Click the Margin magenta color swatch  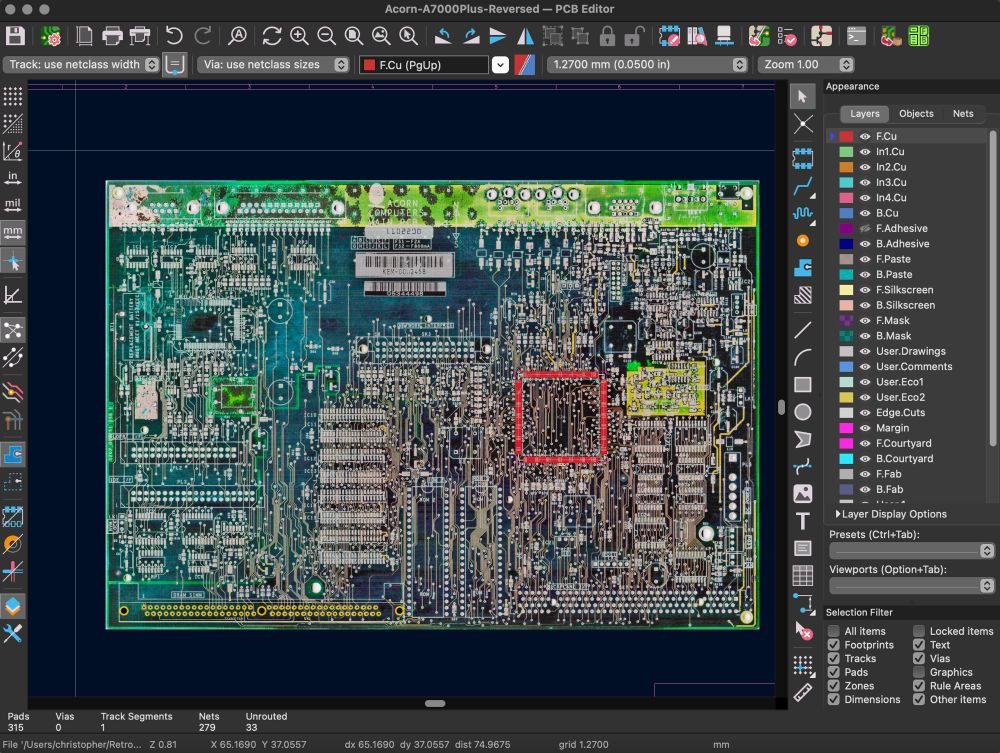tap(846, 428)
